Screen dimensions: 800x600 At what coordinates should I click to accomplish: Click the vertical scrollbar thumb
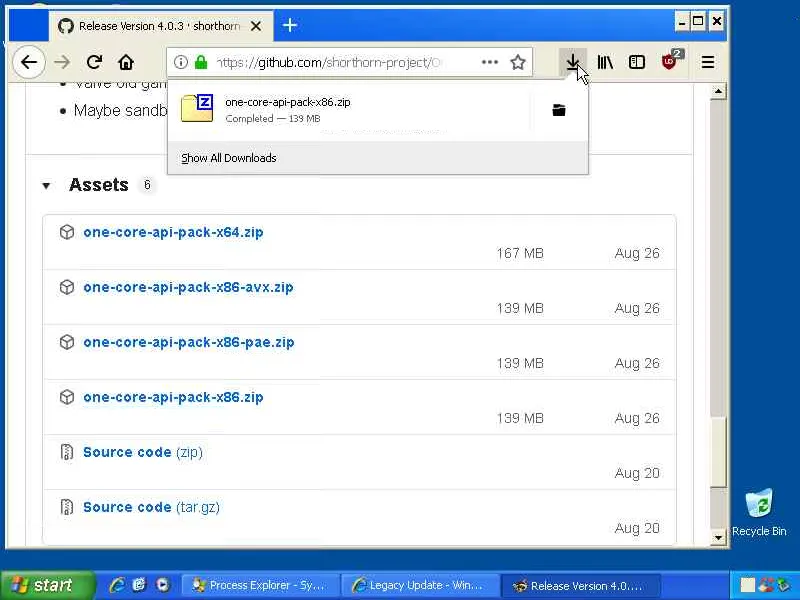(x=718, y=451)
